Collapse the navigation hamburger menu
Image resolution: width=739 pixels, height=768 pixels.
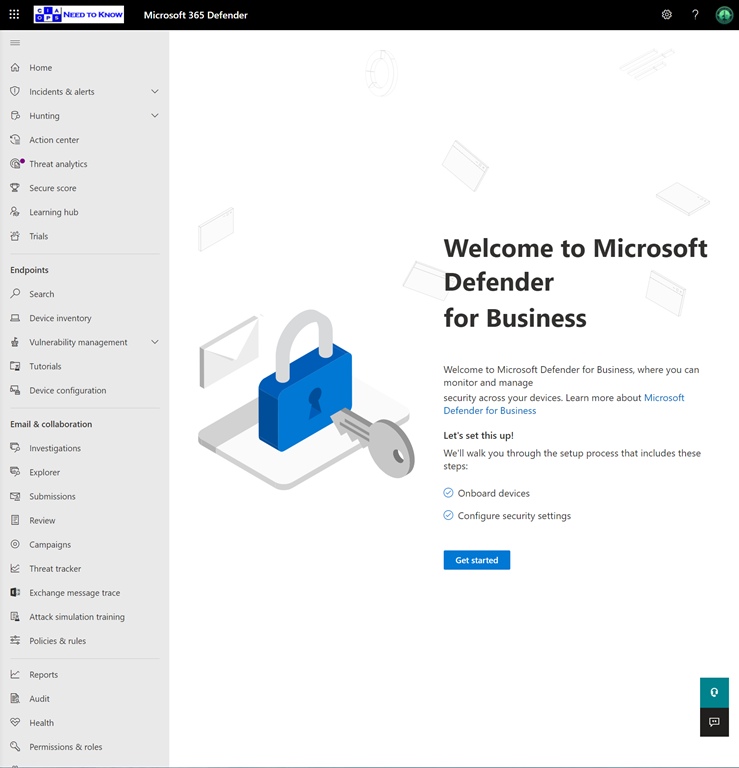[15, 43]
